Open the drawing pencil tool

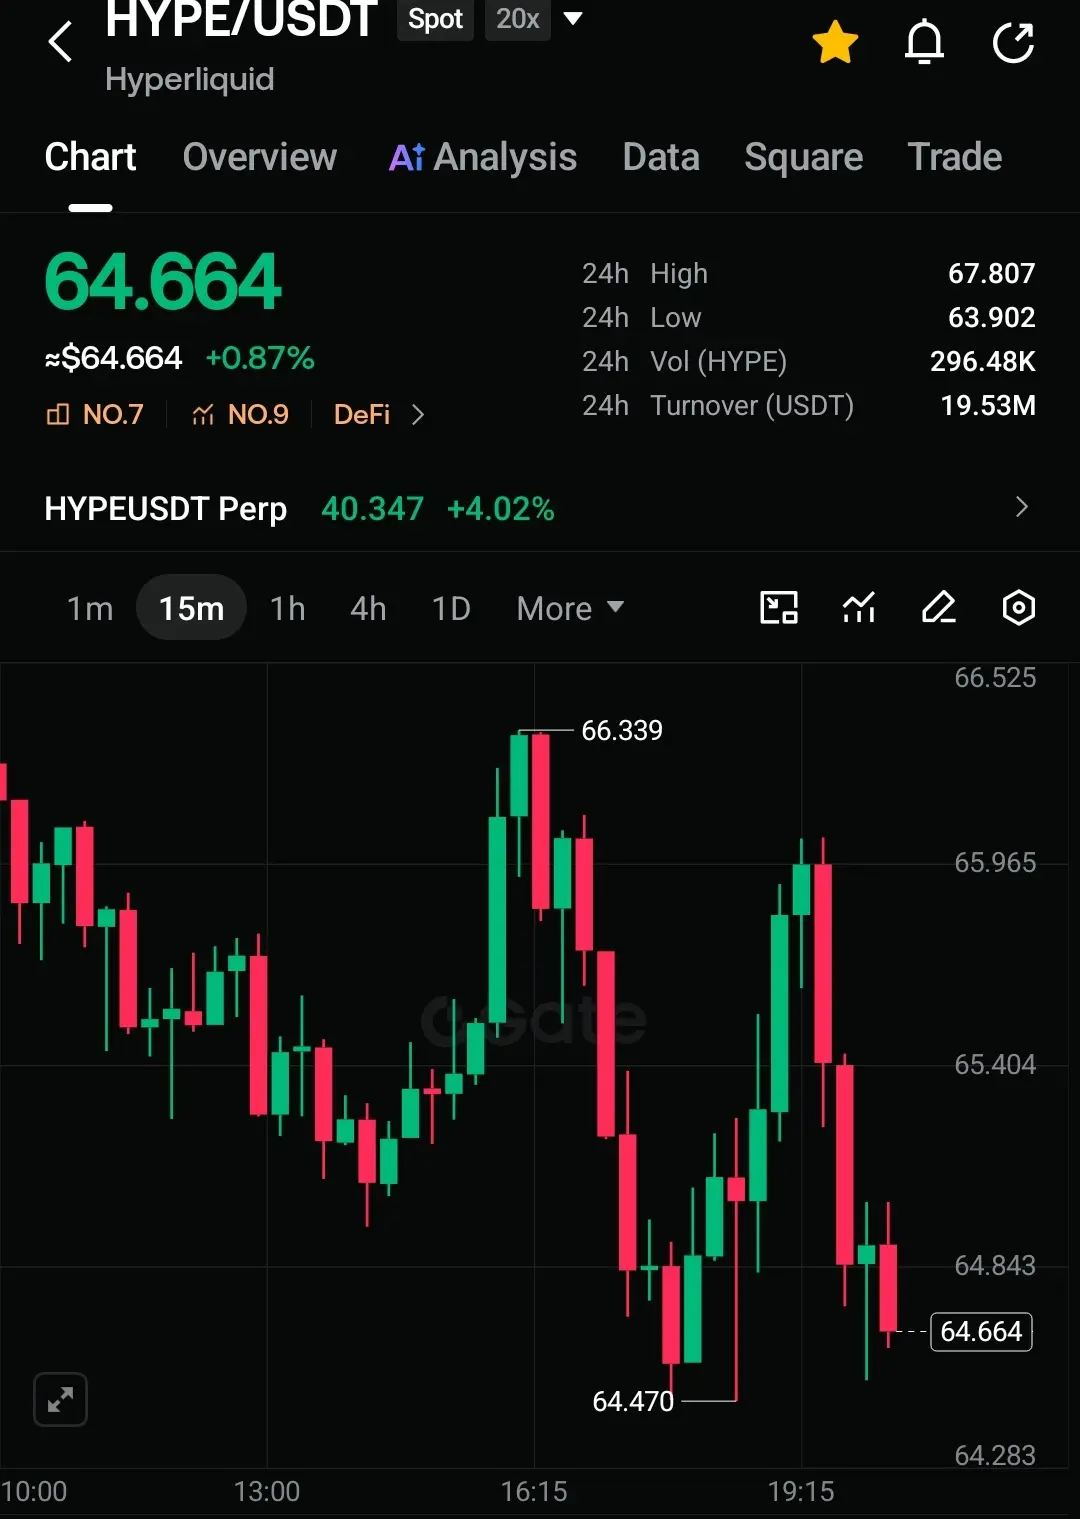click(x=938, y=607)
